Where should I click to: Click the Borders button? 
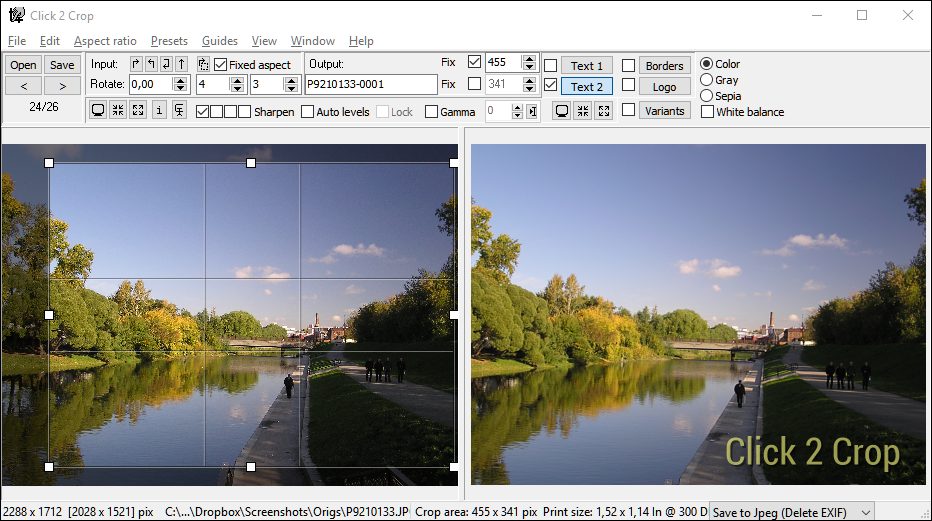pos(664,66)
